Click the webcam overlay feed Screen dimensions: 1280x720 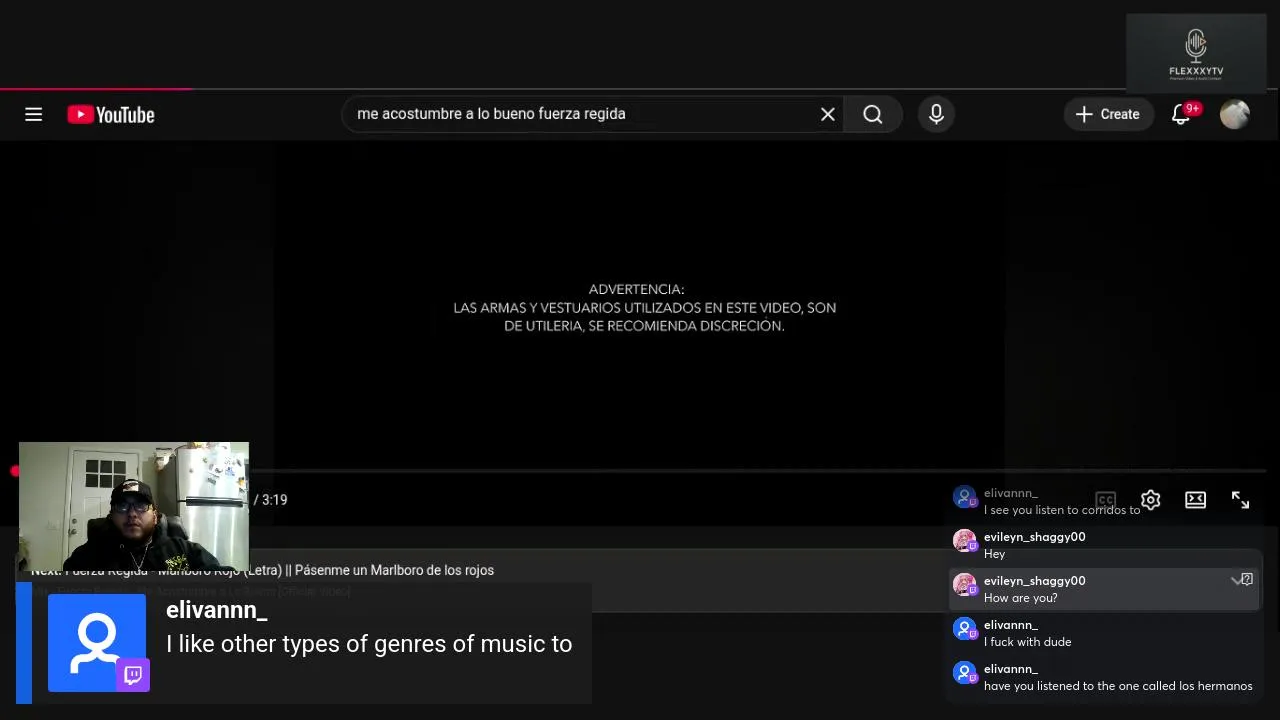[134, 506]
